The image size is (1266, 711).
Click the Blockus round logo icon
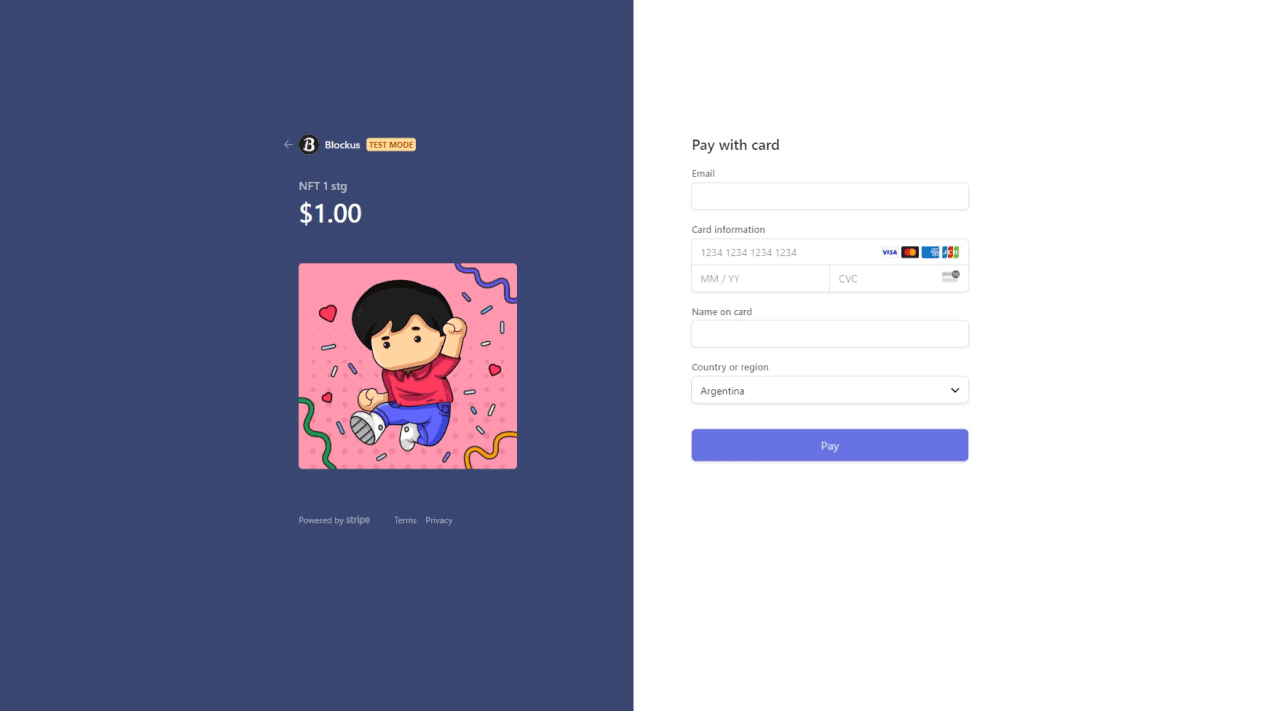pyautogui.click(x=308, y=145)
